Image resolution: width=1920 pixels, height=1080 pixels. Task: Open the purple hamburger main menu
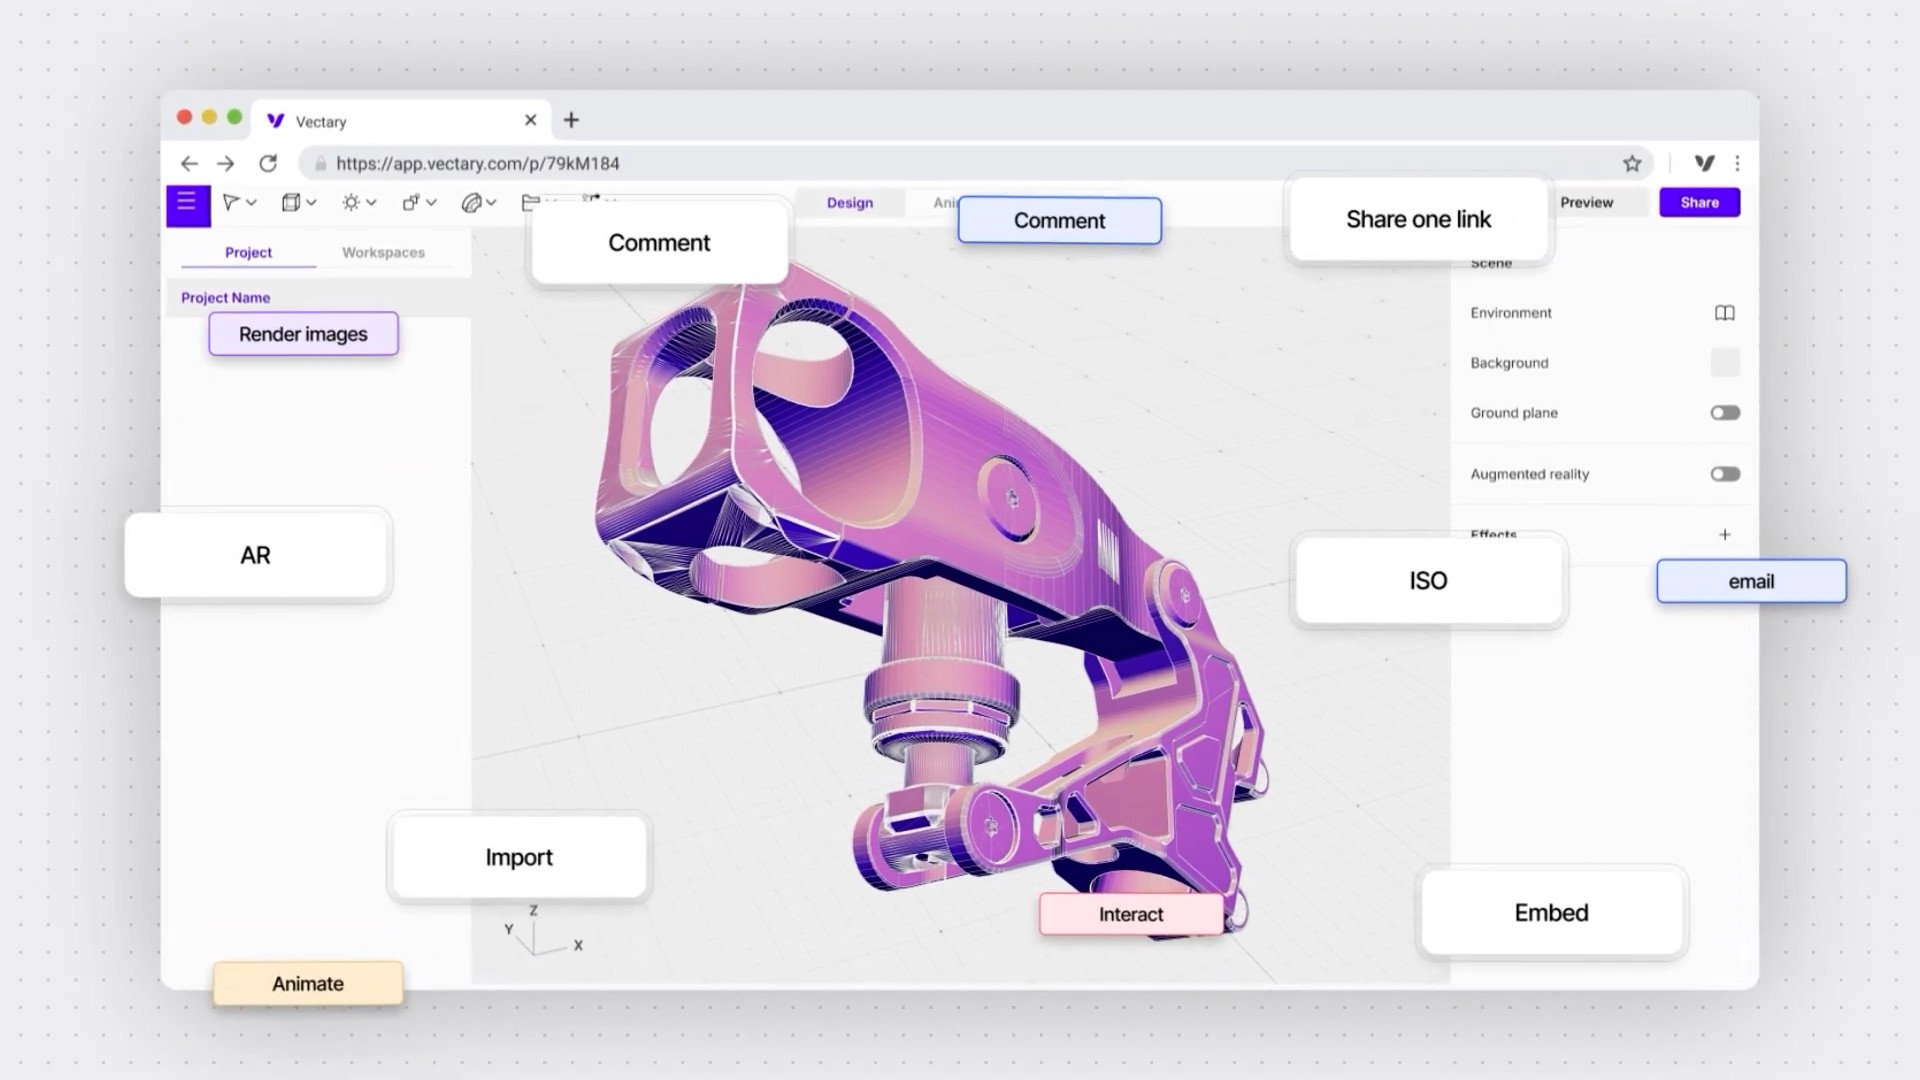[187, 204]
